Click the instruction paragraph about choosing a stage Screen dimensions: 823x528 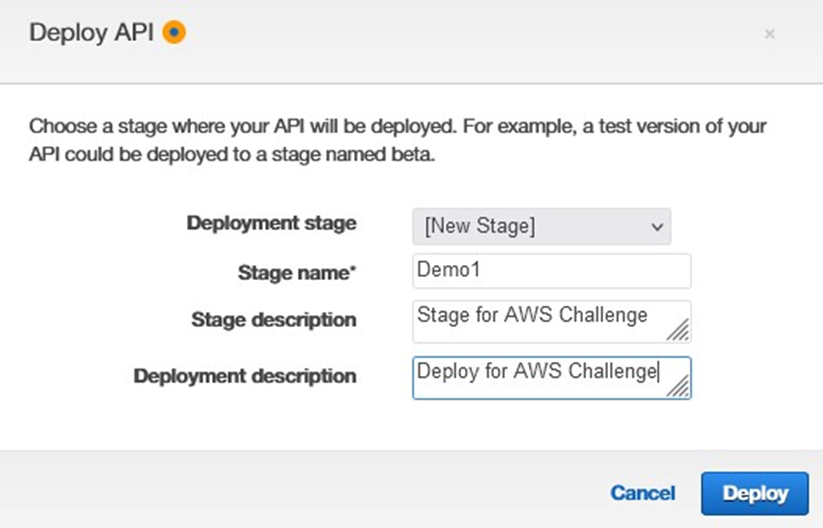coord(398,140)
